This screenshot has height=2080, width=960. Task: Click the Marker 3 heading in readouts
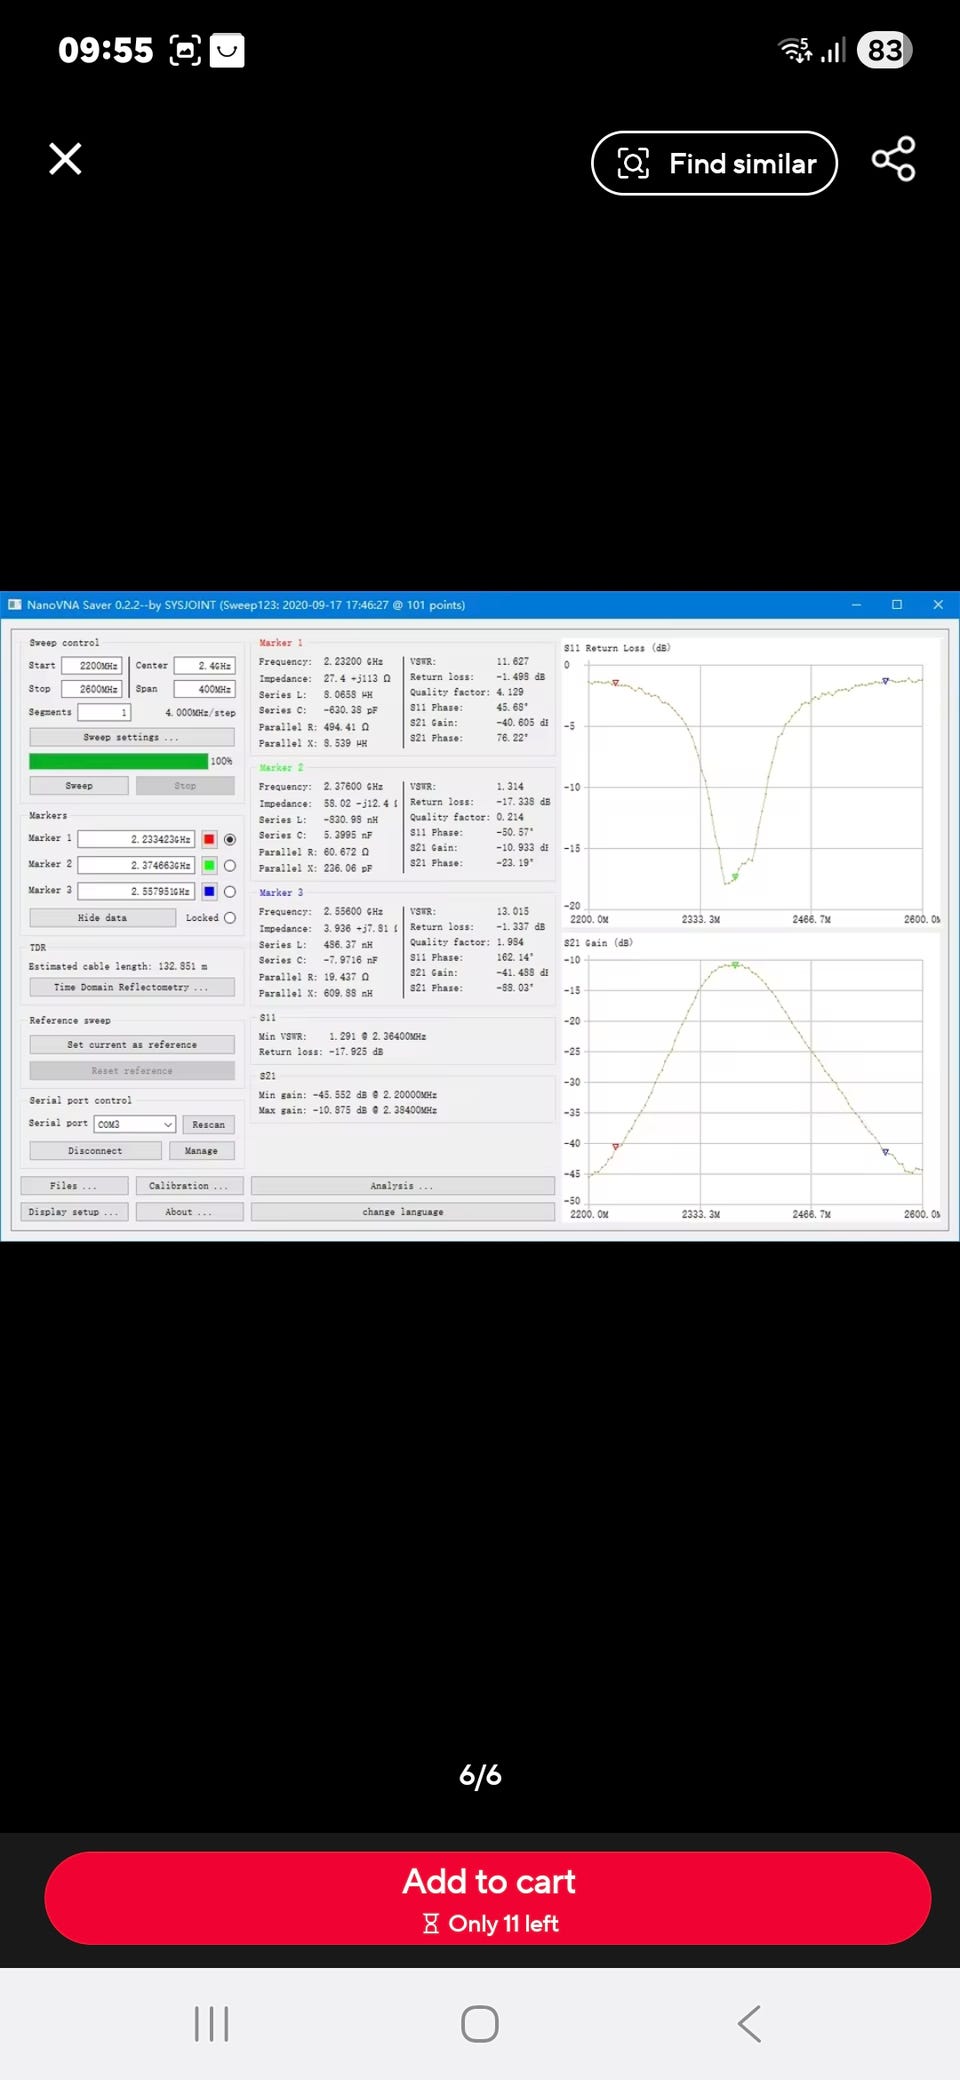(281, 893)
